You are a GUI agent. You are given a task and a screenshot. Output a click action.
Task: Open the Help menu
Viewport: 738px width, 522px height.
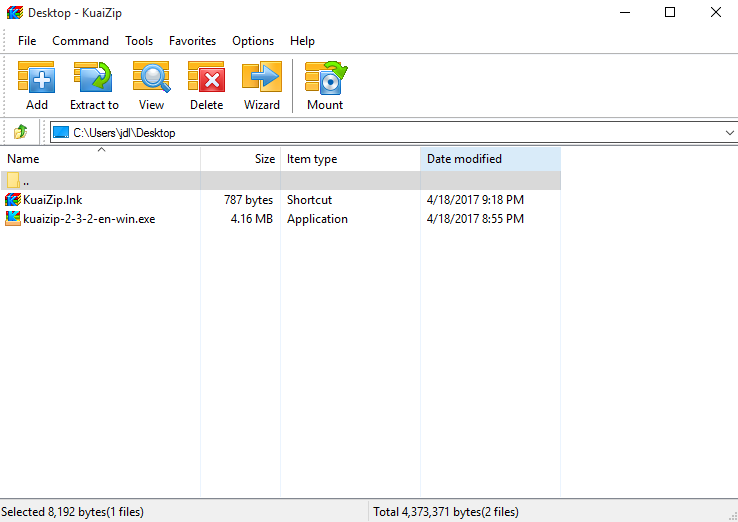click(302, 41)
